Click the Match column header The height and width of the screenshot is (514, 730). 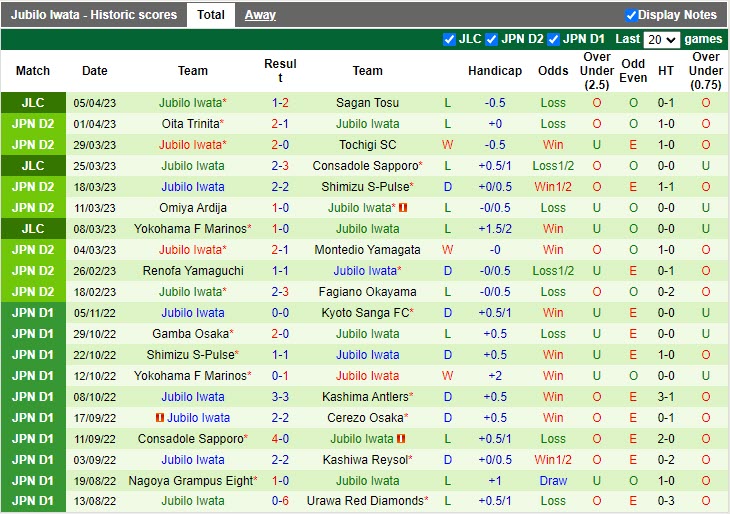click(33, 71)
